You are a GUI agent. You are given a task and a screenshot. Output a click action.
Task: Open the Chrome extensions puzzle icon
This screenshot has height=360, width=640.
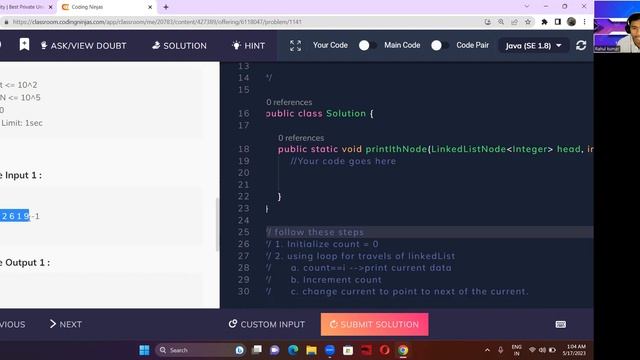tap(544, 22)
